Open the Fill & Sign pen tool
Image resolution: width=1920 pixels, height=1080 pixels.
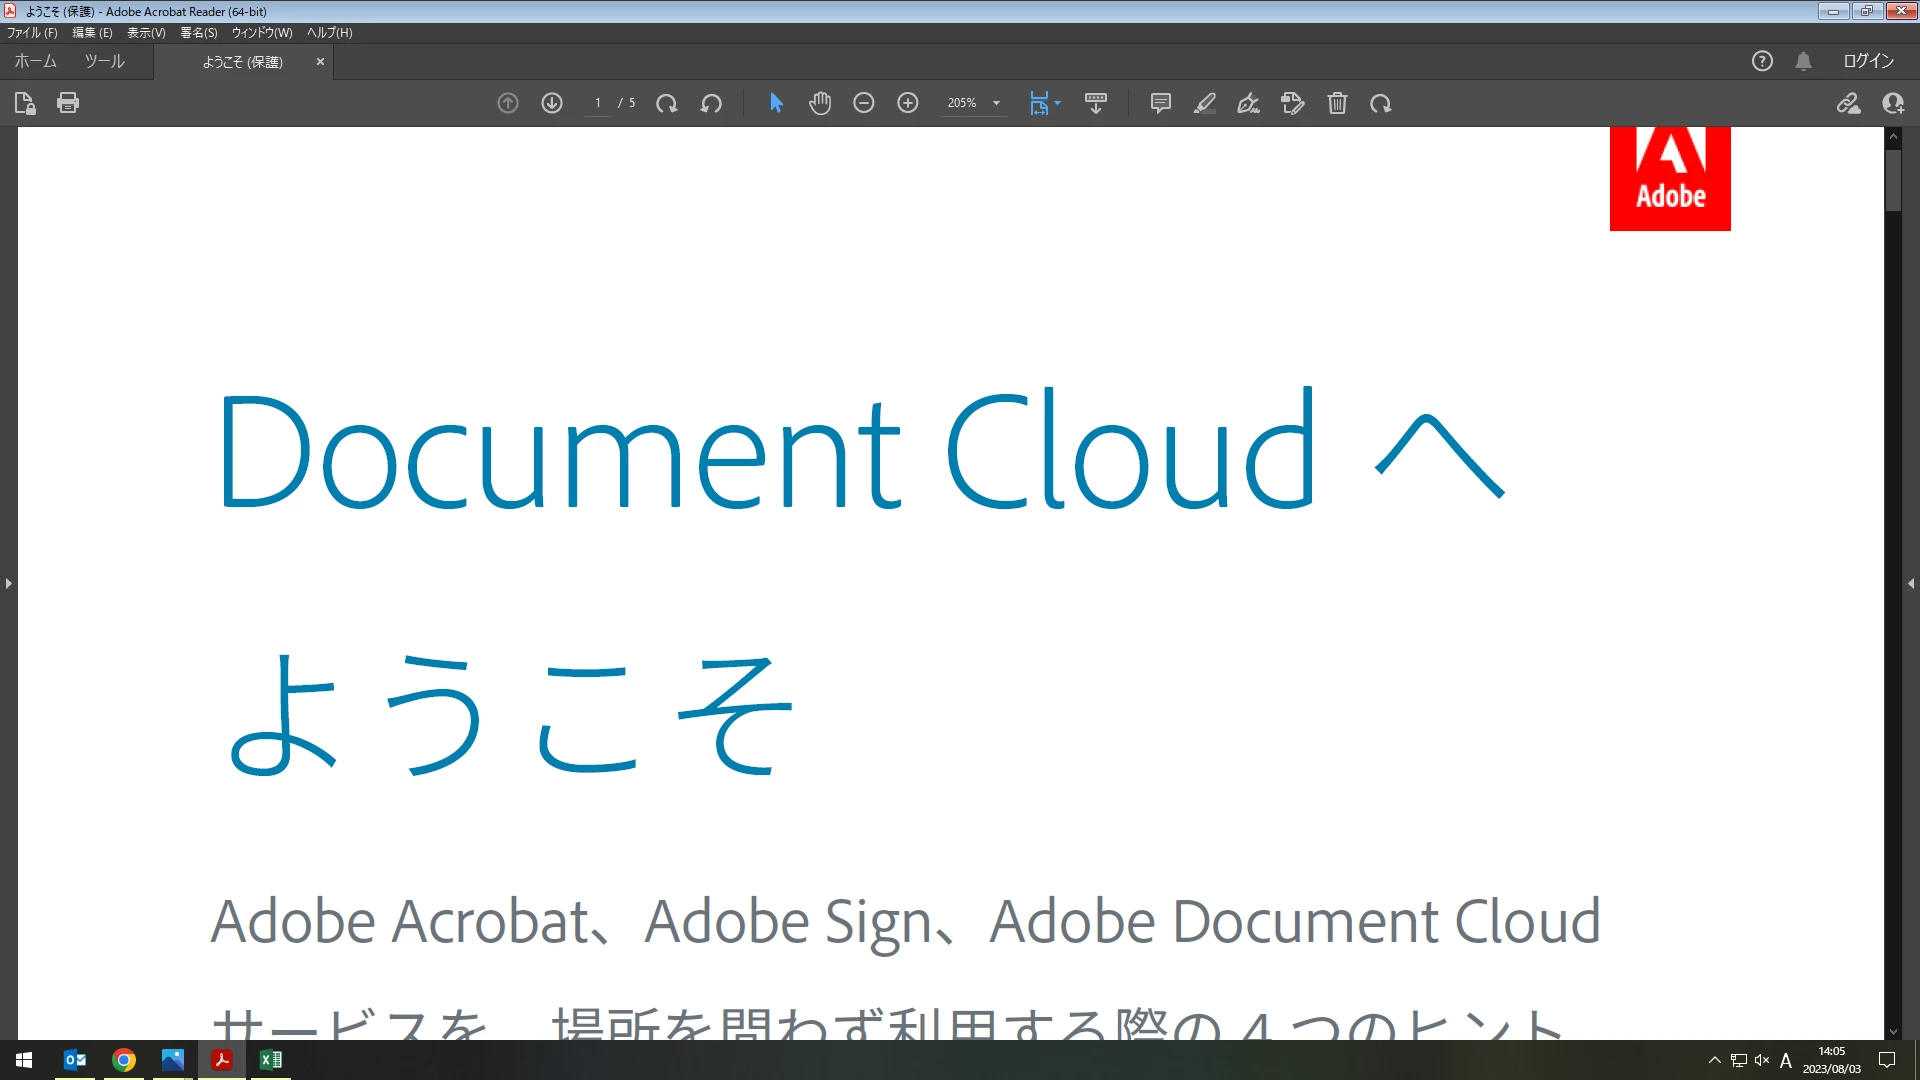(x=1248, y=103)
